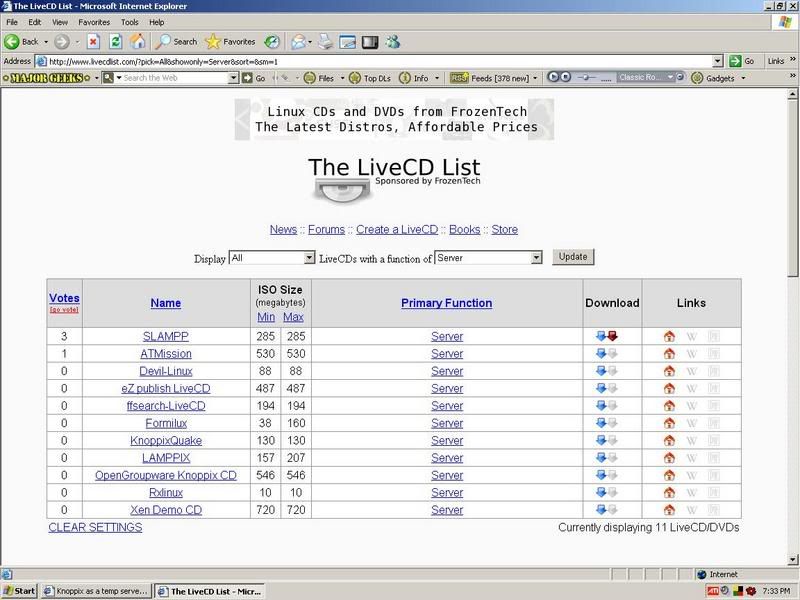Open the Info toolbar button
This screenshot has height=600, width=800.
(x=414, y=78)
